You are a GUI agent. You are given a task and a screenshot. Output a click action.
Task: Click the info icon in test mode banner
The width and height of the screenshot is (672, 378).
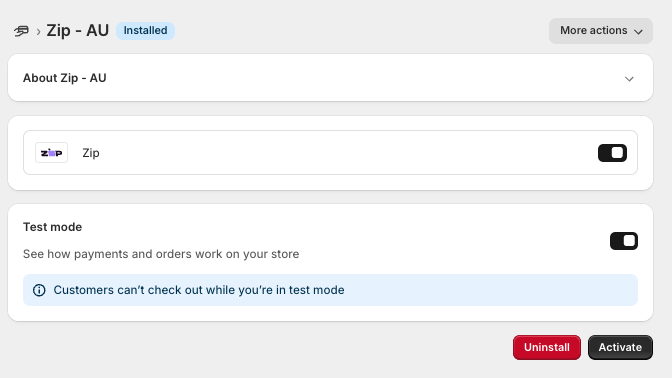[x=39, y=290]
